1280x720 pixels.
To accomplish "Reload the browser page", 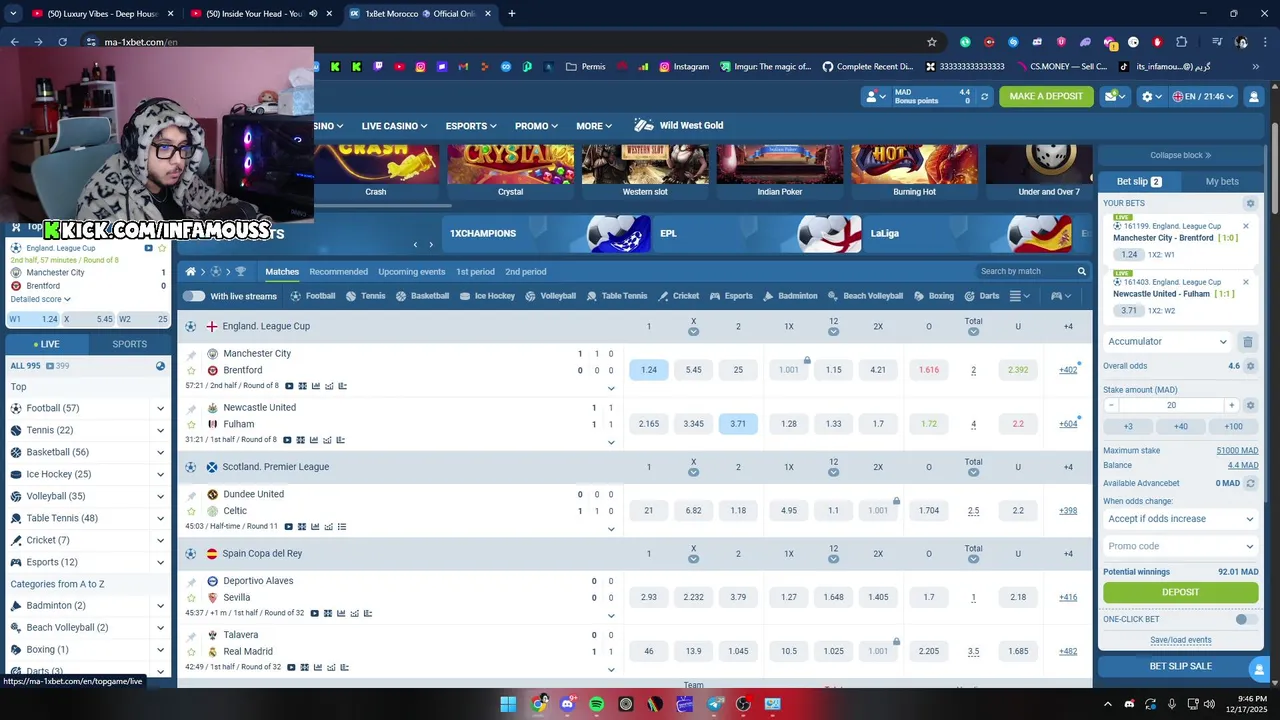I will click(x=62, y=42).
